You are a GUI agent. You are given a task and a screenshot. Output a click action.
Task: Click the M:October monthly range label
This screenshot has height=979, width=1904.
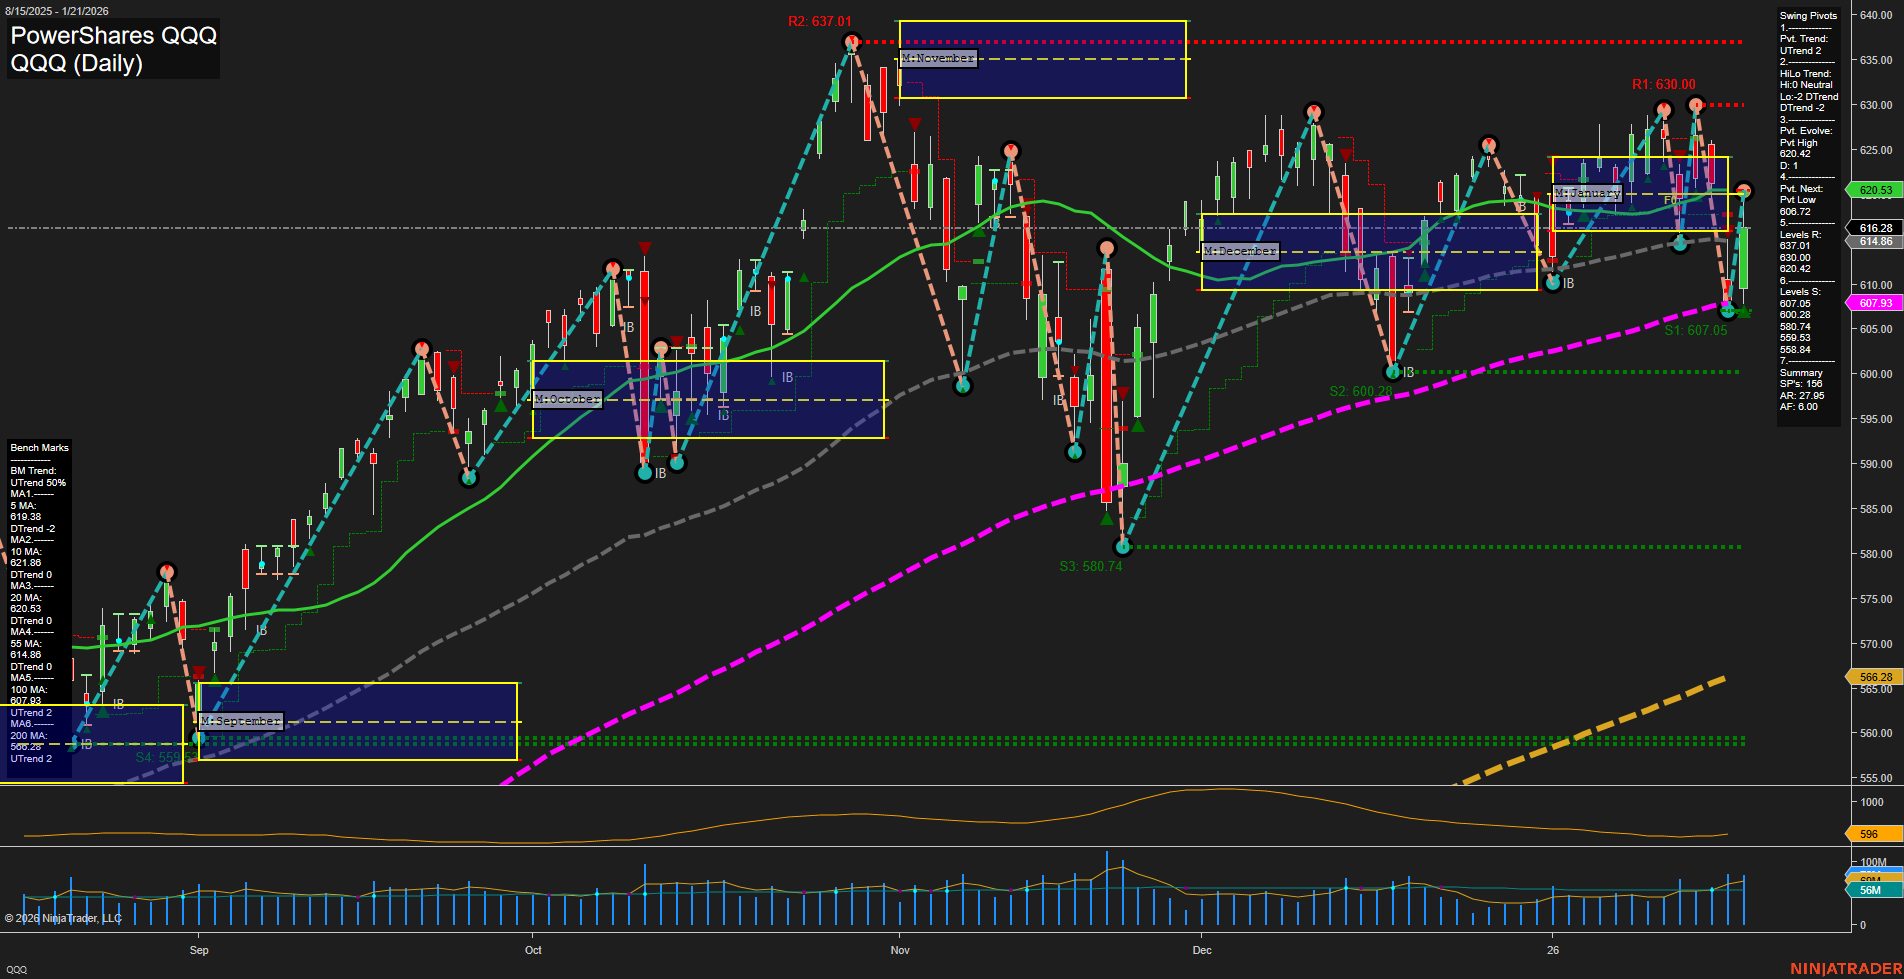pos(567,399)
